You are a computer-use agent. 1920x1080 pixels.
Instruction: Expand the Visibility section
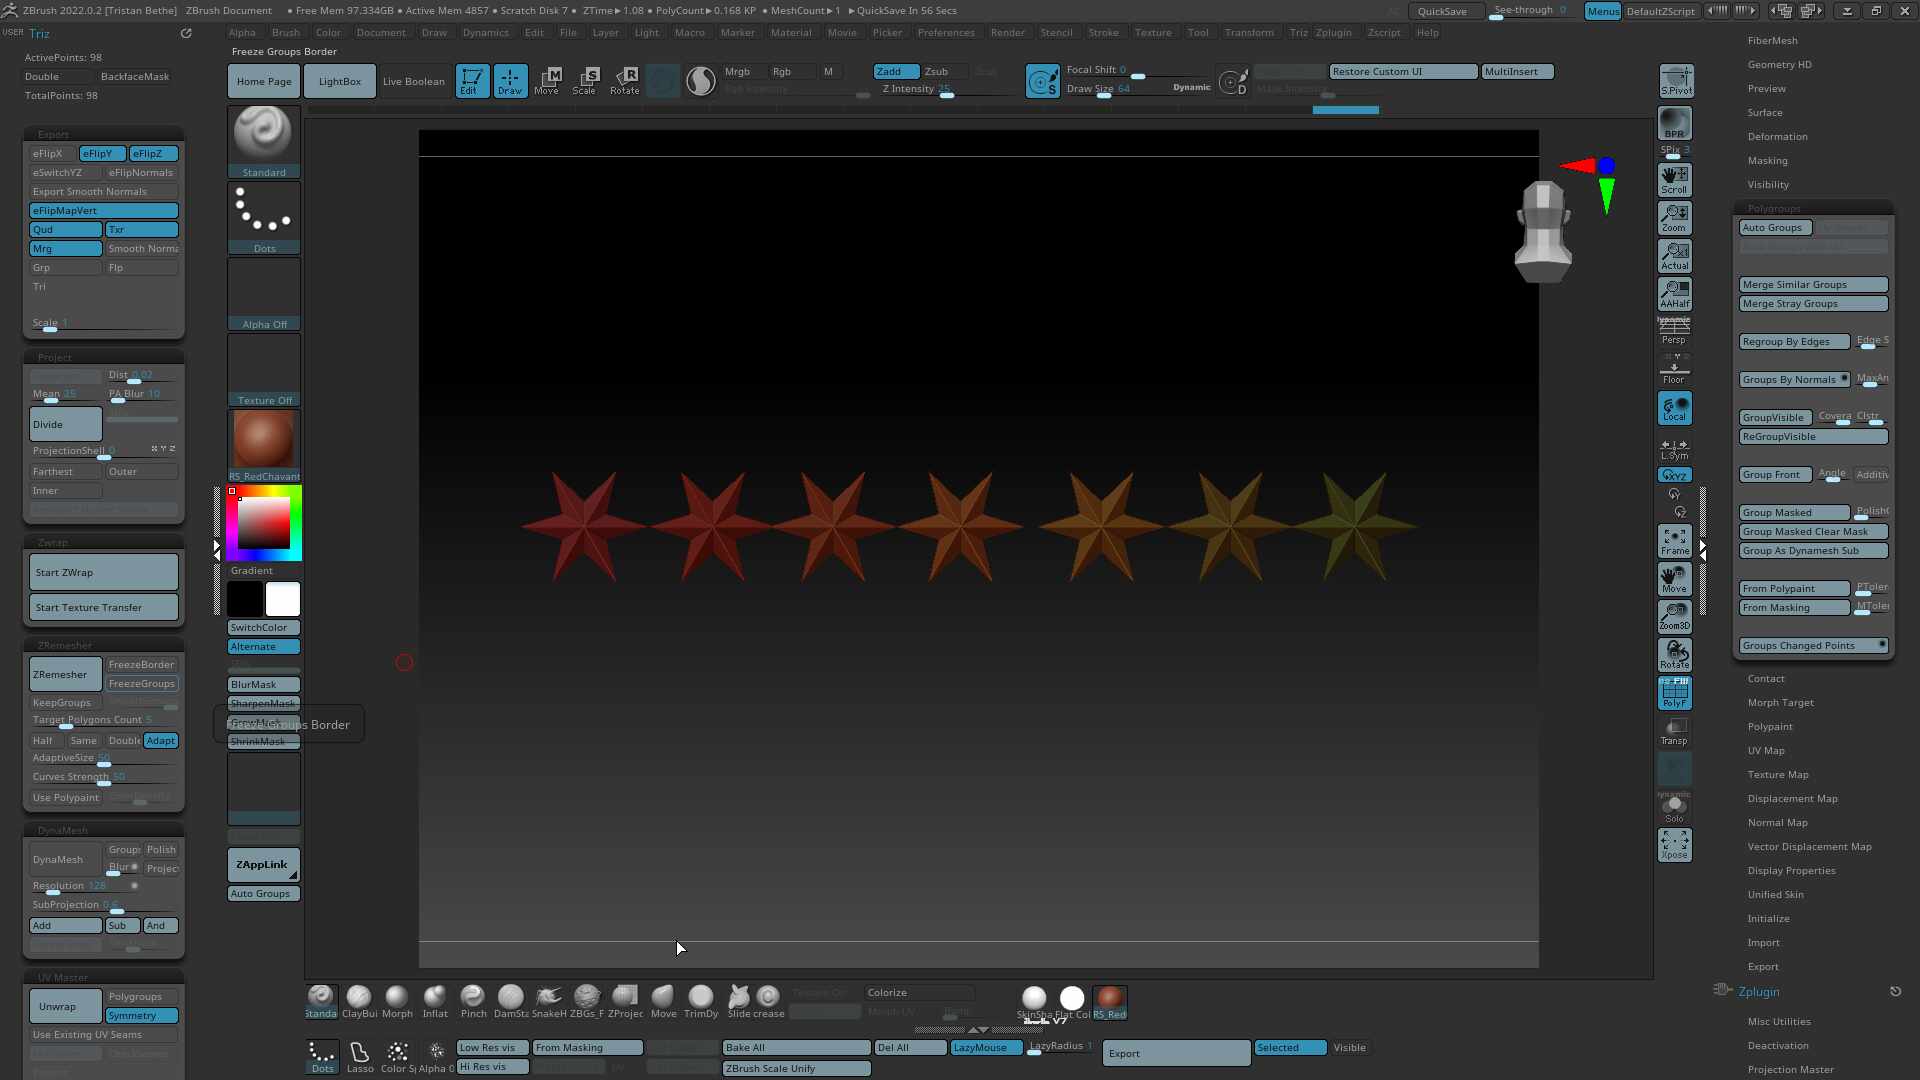[1768, 185]
